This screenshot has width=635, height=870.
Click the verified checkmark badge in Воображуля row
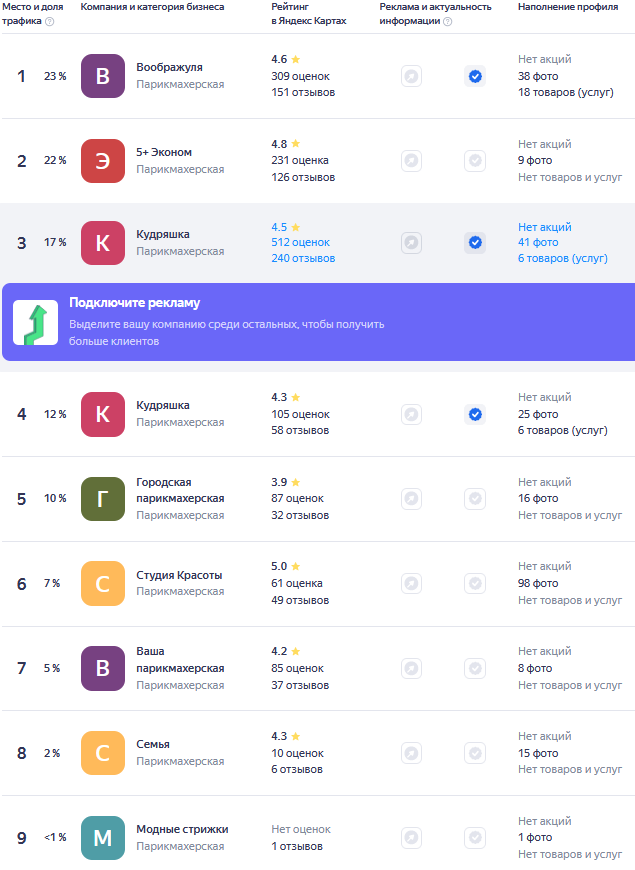pyautogui.click(x=475, y=76)
